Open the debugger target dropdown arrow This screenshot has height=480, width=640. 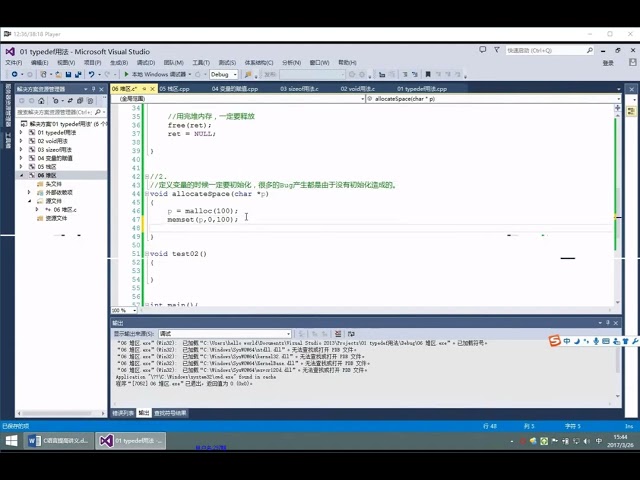pos(190,74)
